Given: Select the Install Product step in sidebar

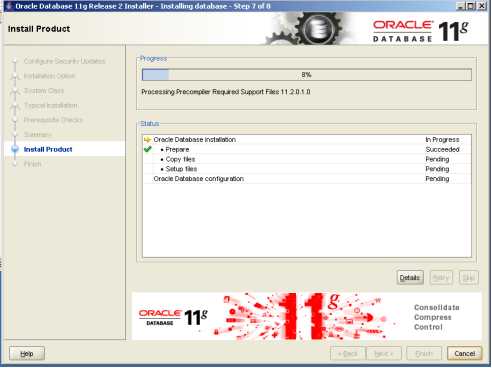Looking at the screenshot, I should 48,149.
